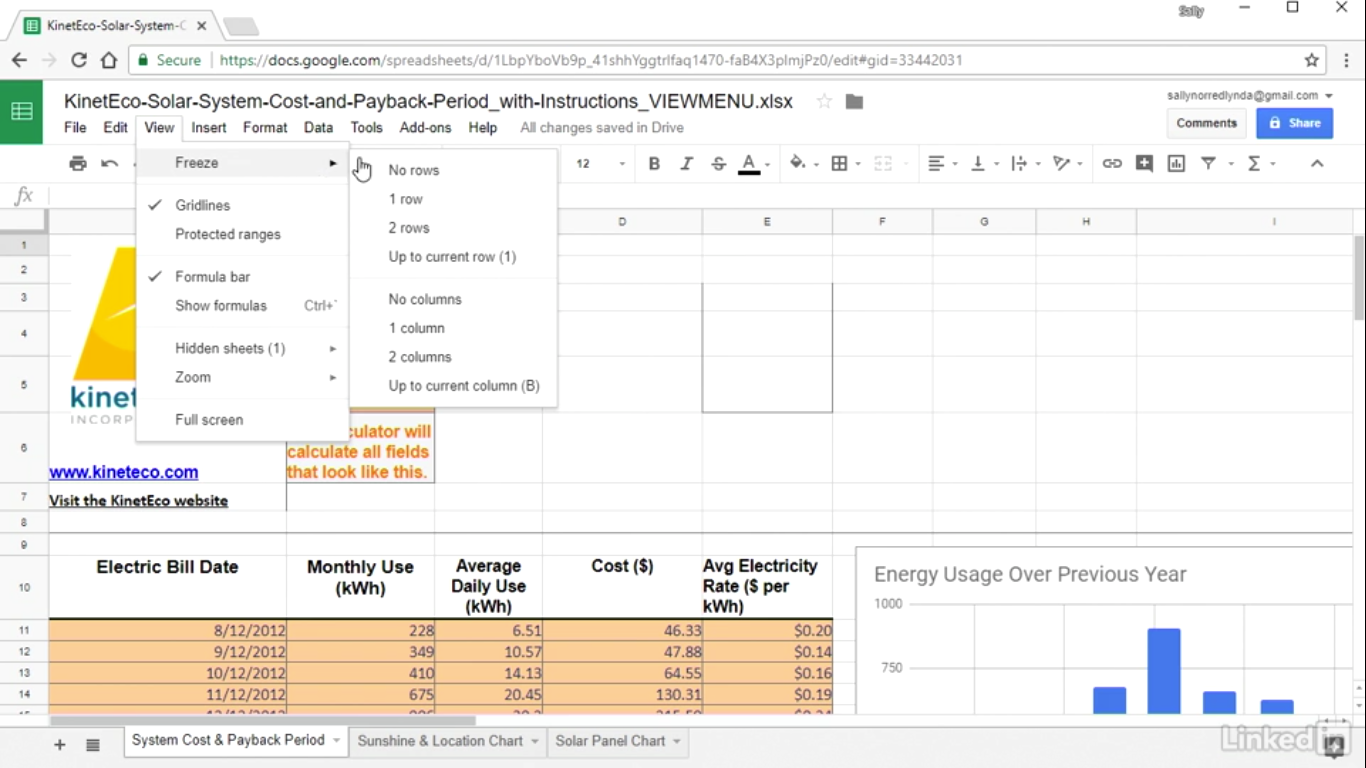Open System Cost & Payback Period tab arrow

coord(336,741)
